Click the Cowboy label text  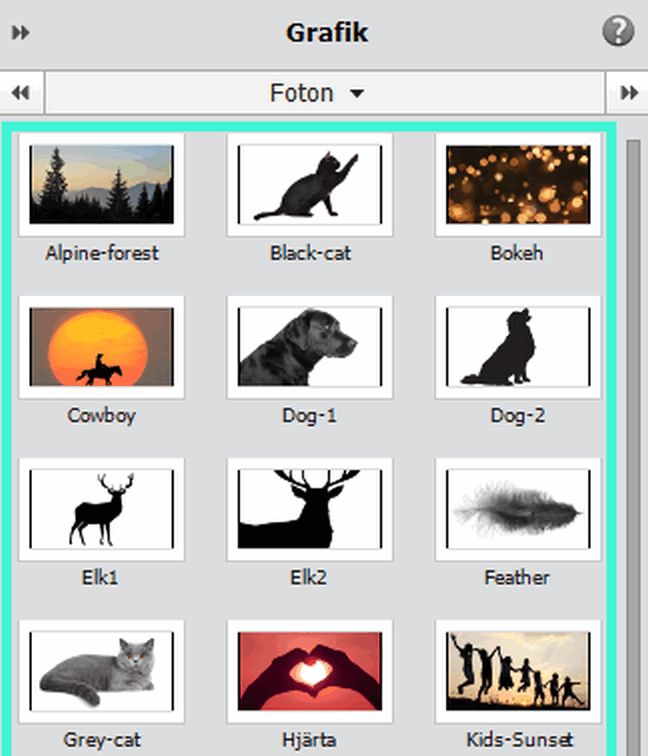[x=101, y=416]
